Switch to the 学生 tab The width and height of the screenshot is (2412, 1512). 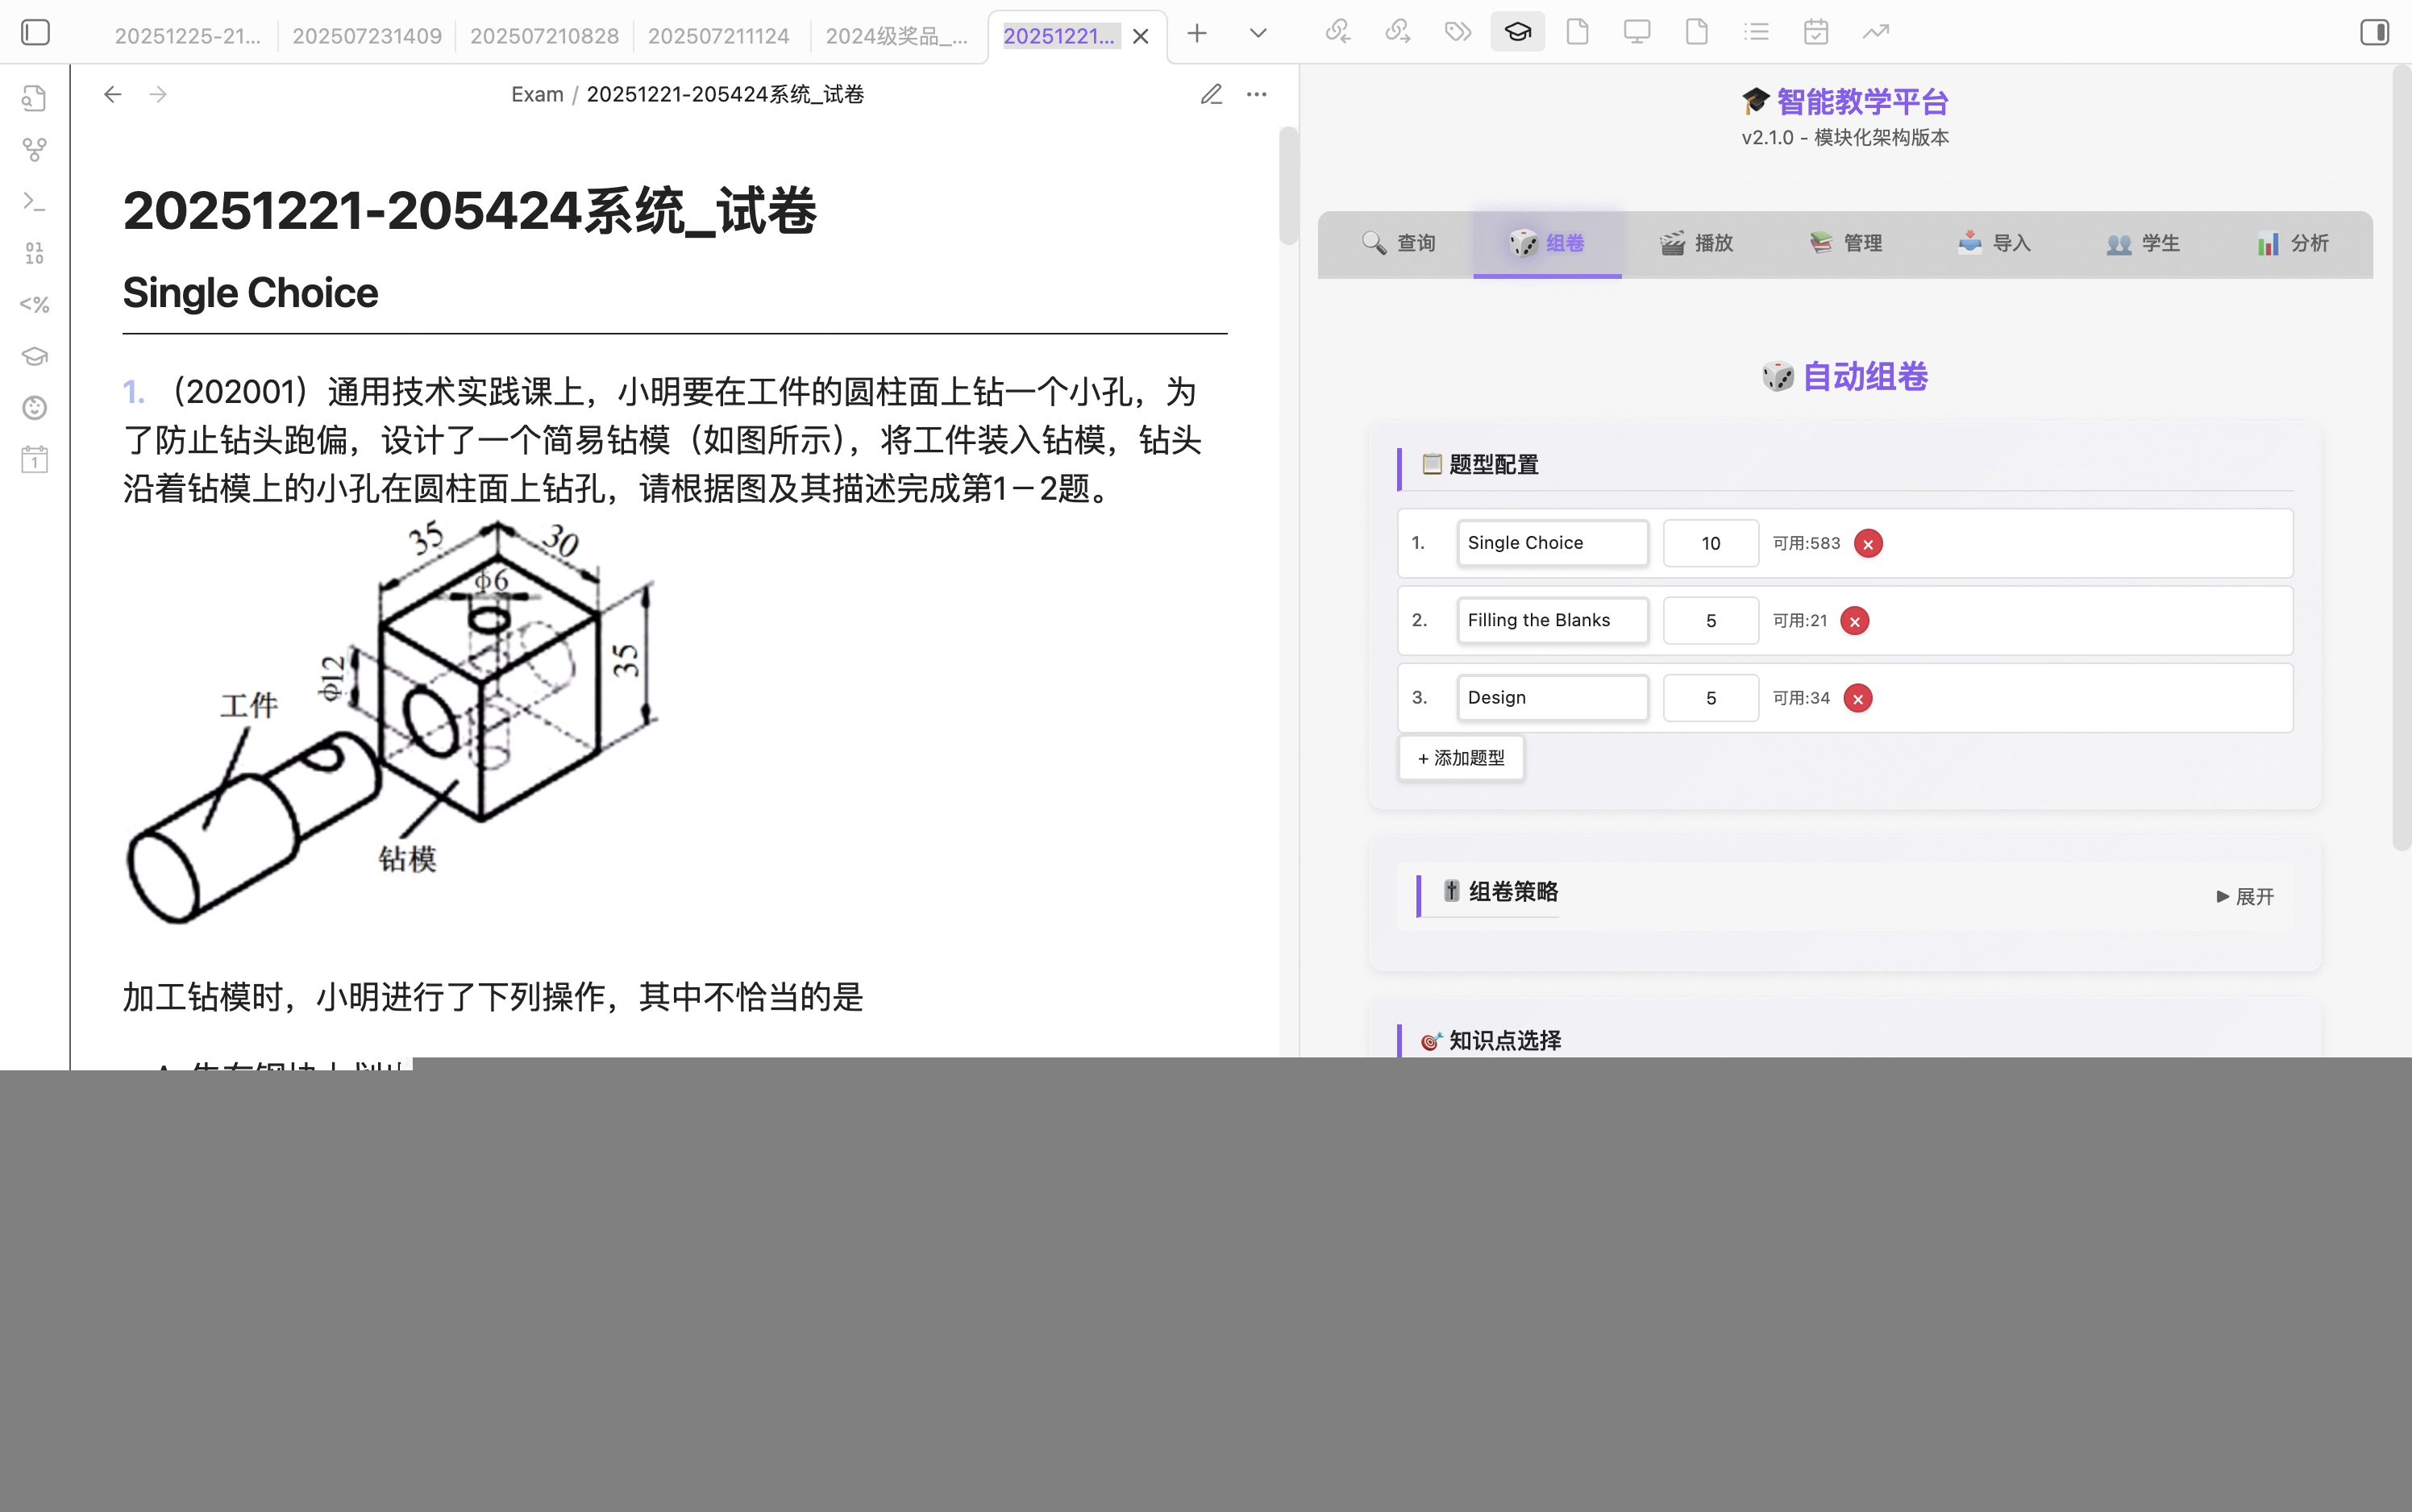[2146, 243]
